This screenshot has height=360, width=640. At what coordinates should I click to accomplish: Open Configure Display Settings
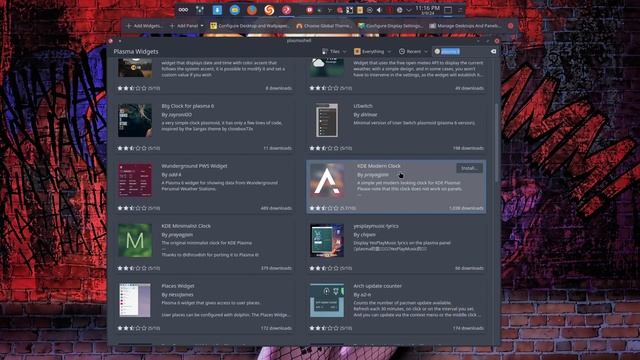point(391,26)
